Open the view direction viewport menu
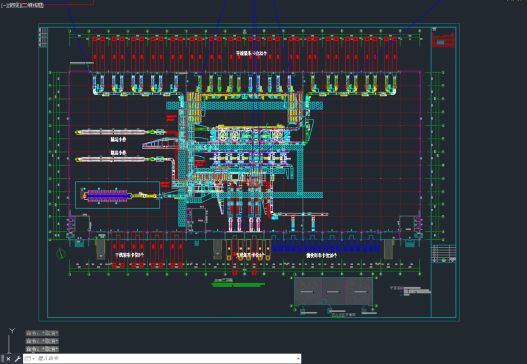The image size is (527, 364). coord(12,5)
